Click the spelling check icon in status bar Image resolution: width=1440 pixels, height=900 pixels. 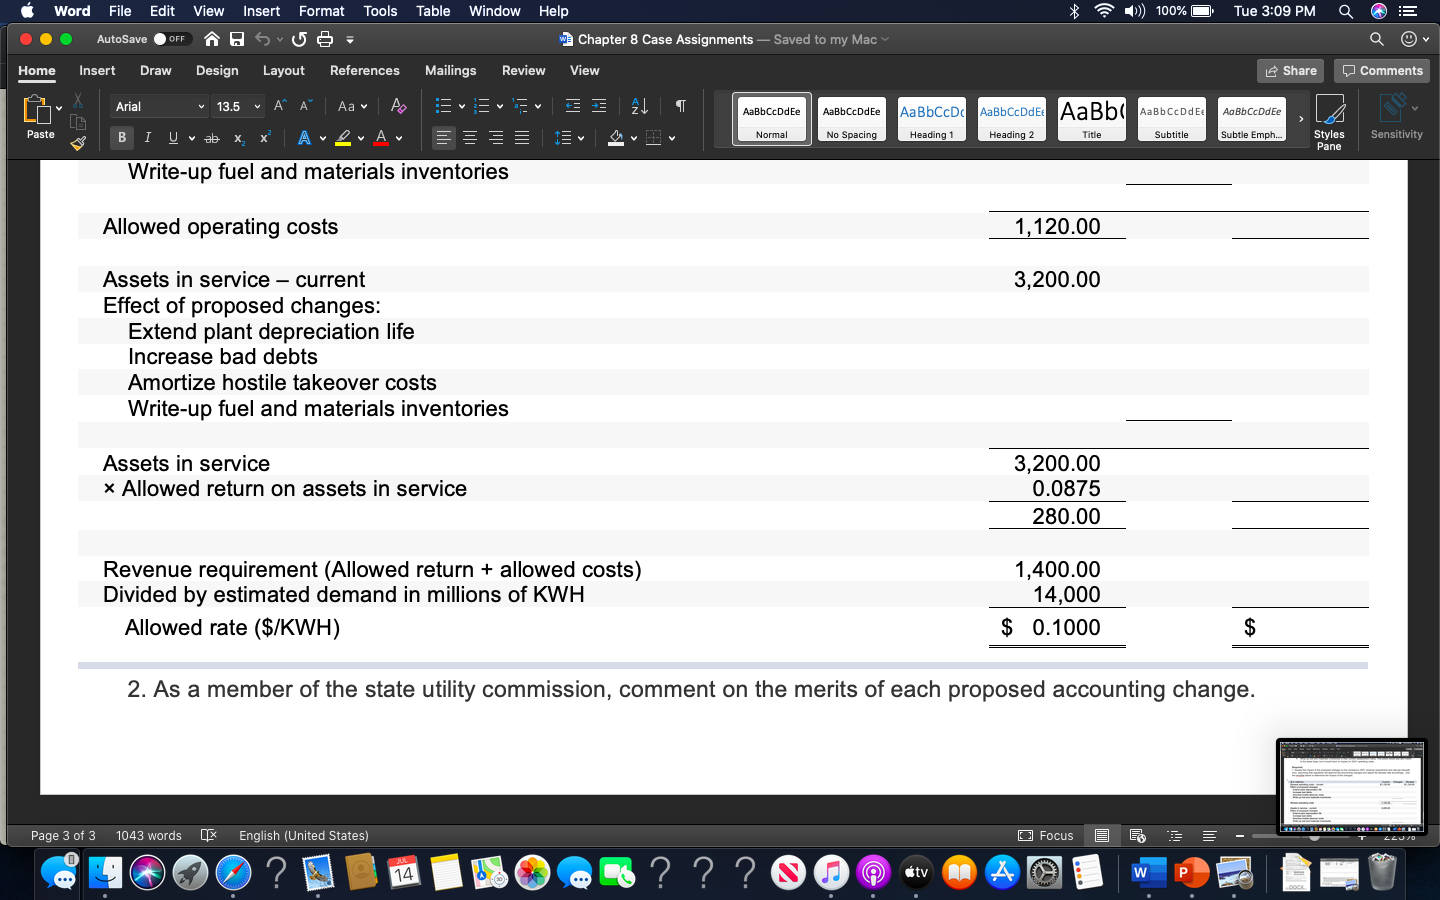[209, 836]
